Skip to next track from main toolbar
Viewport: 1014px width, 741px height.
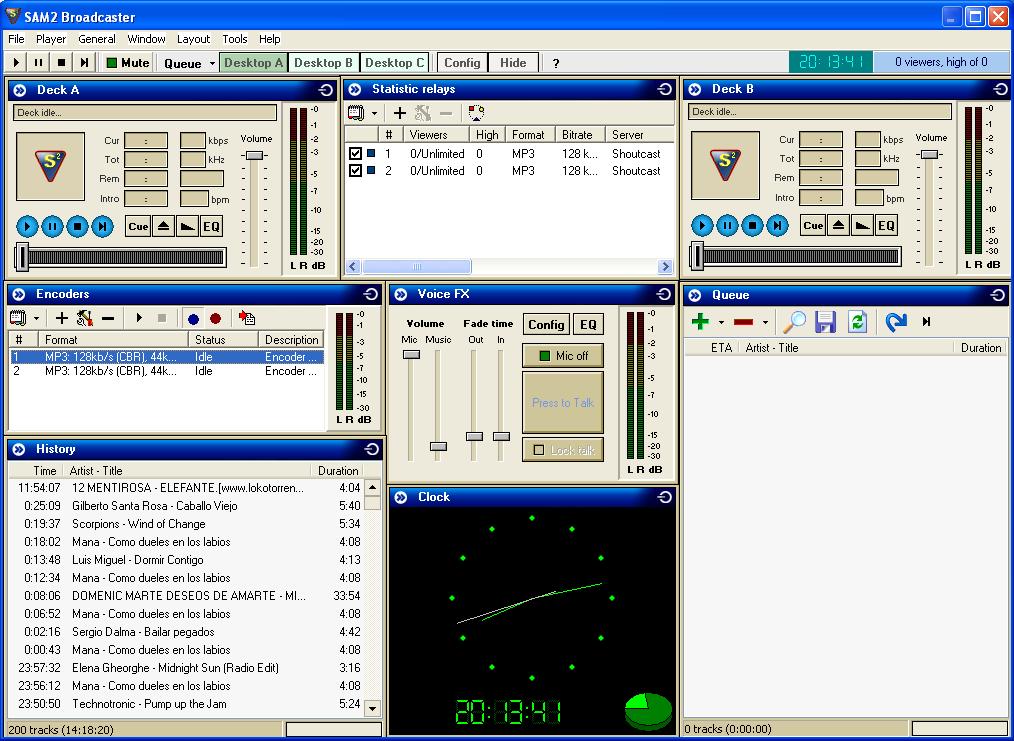click(x=84, y=63)
